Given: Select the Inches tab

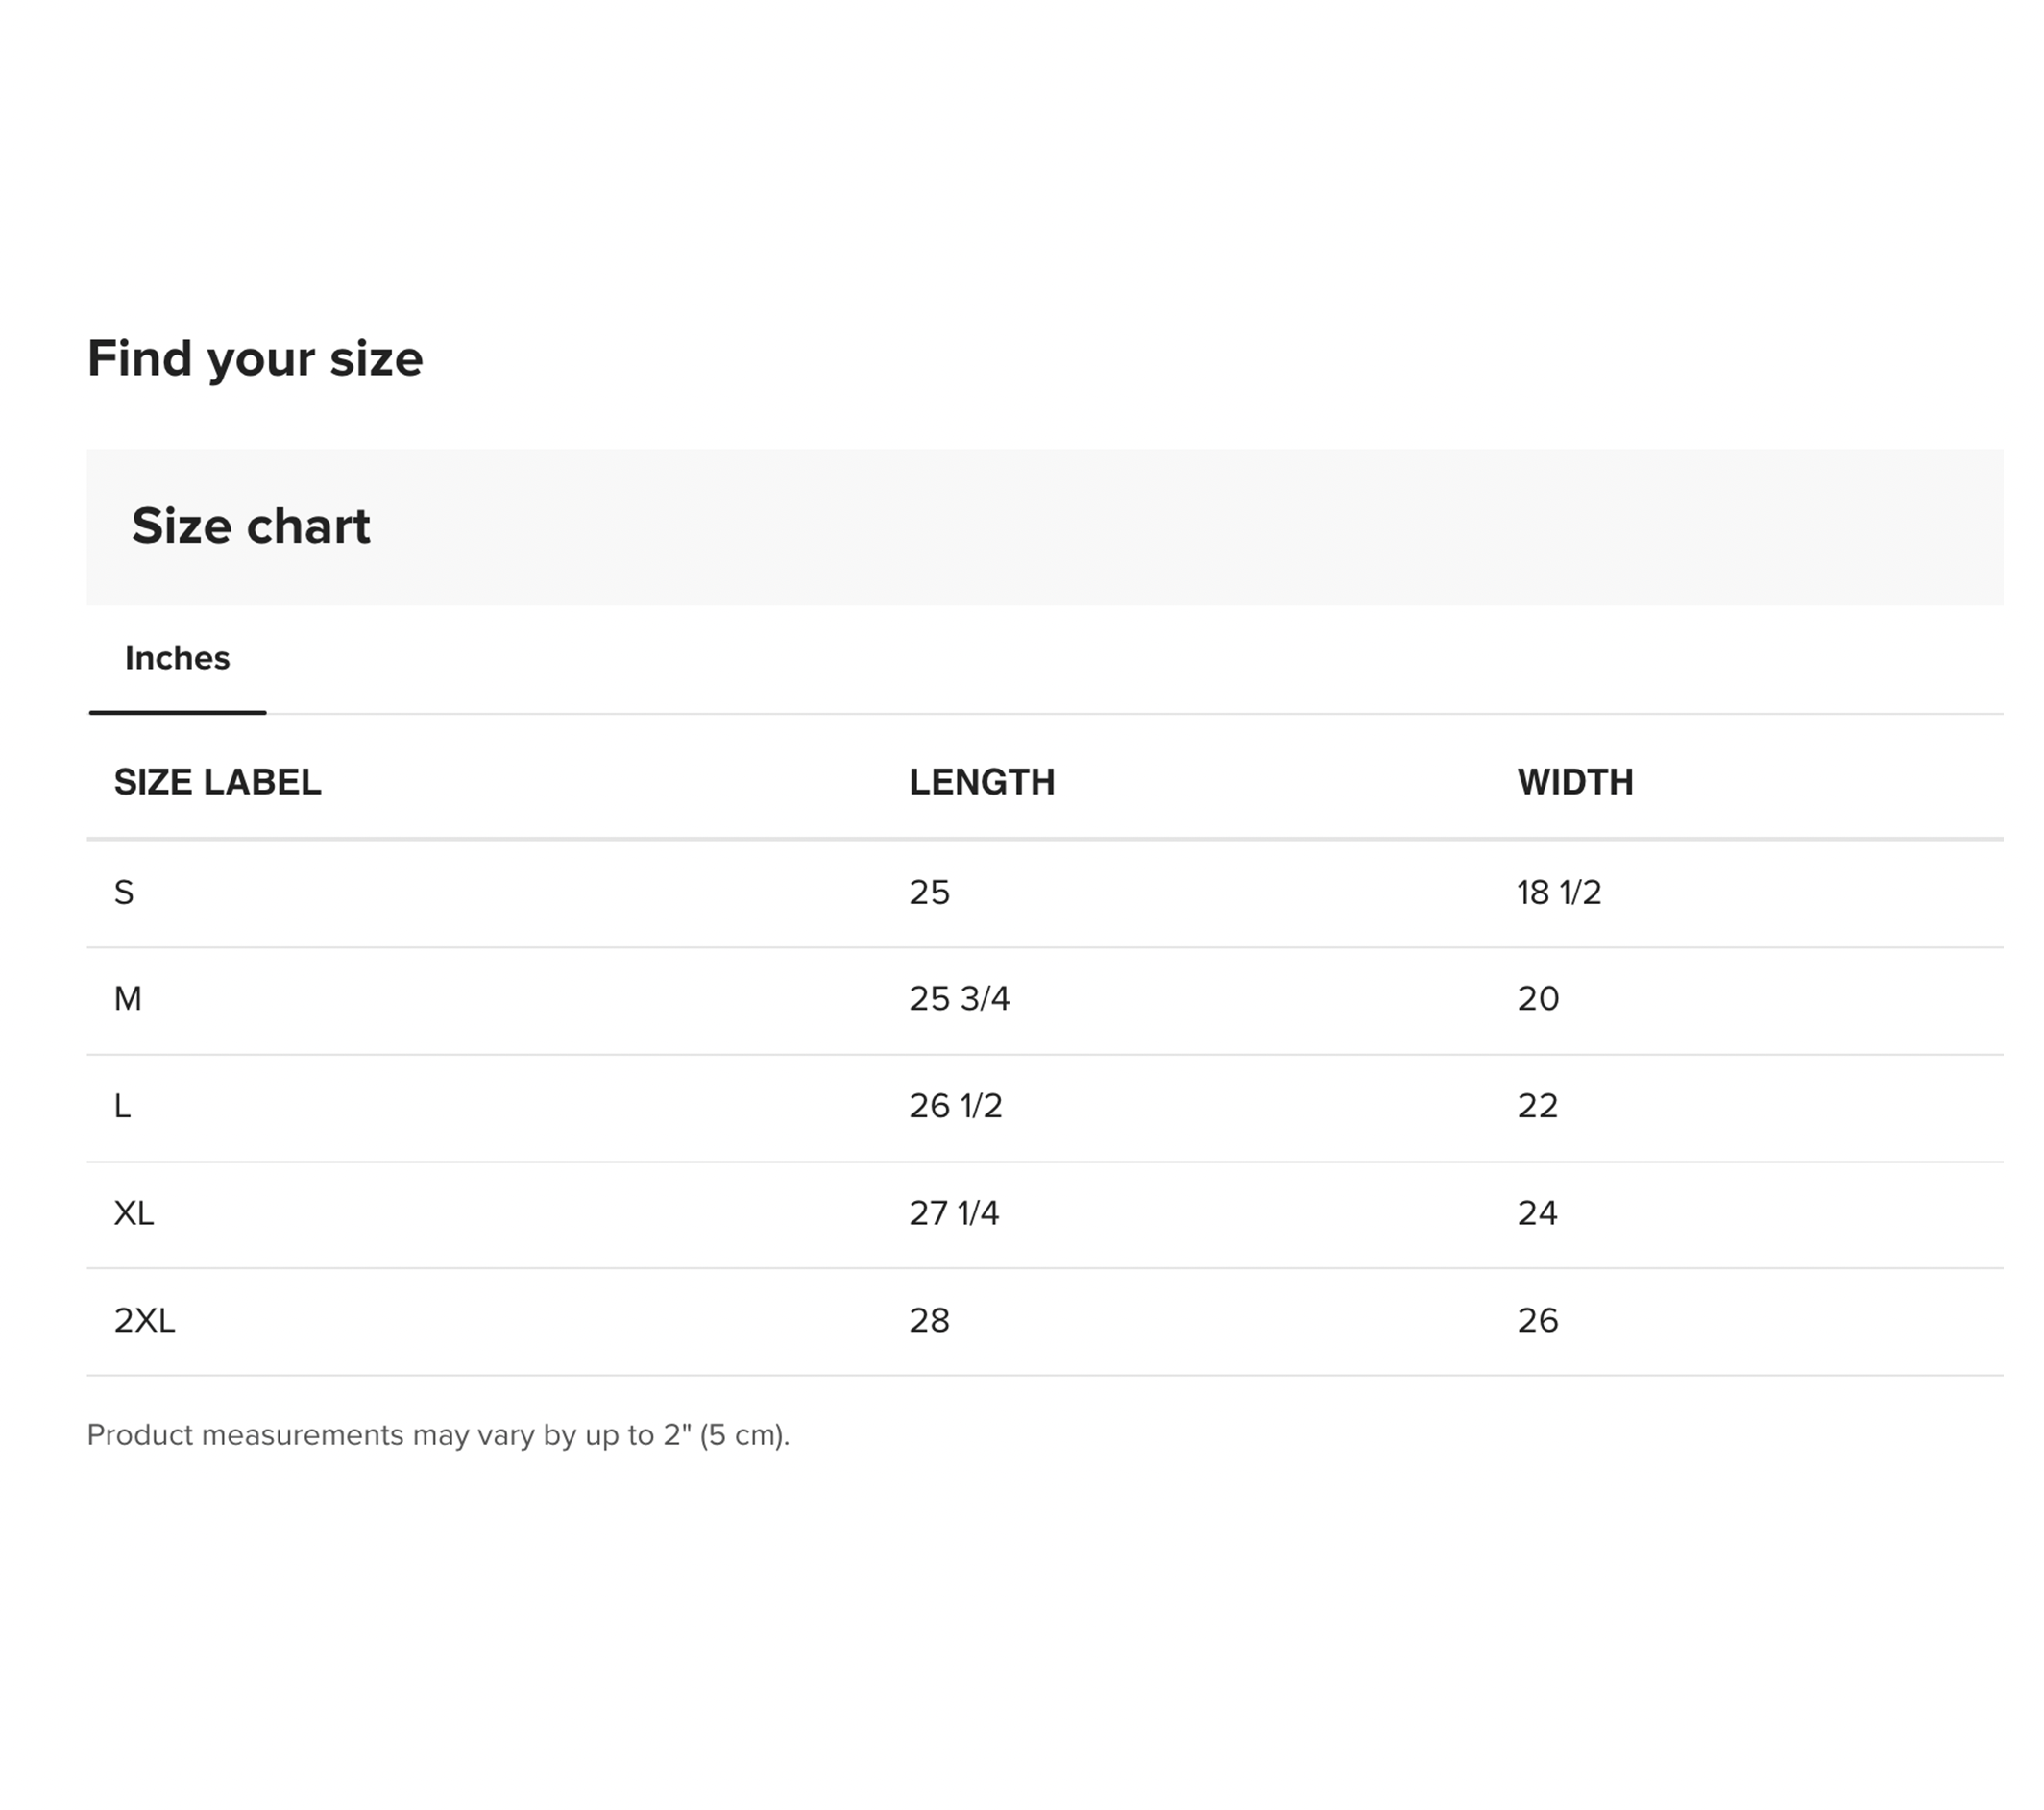Looking at the screenshot, I should pyautogui.click(x=177, y=658).
